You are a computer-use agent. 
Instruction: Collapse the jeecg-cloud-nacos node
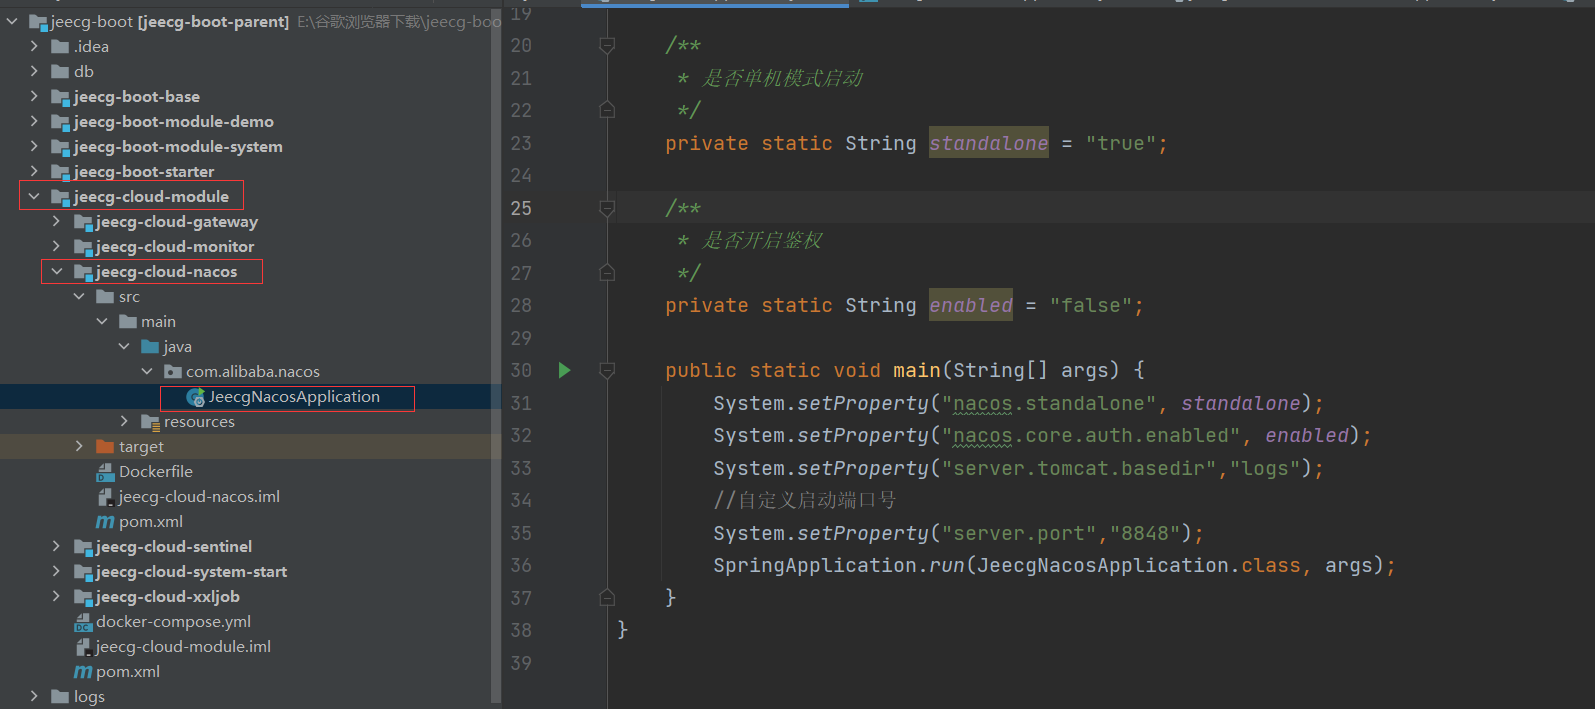coord(57,272)
